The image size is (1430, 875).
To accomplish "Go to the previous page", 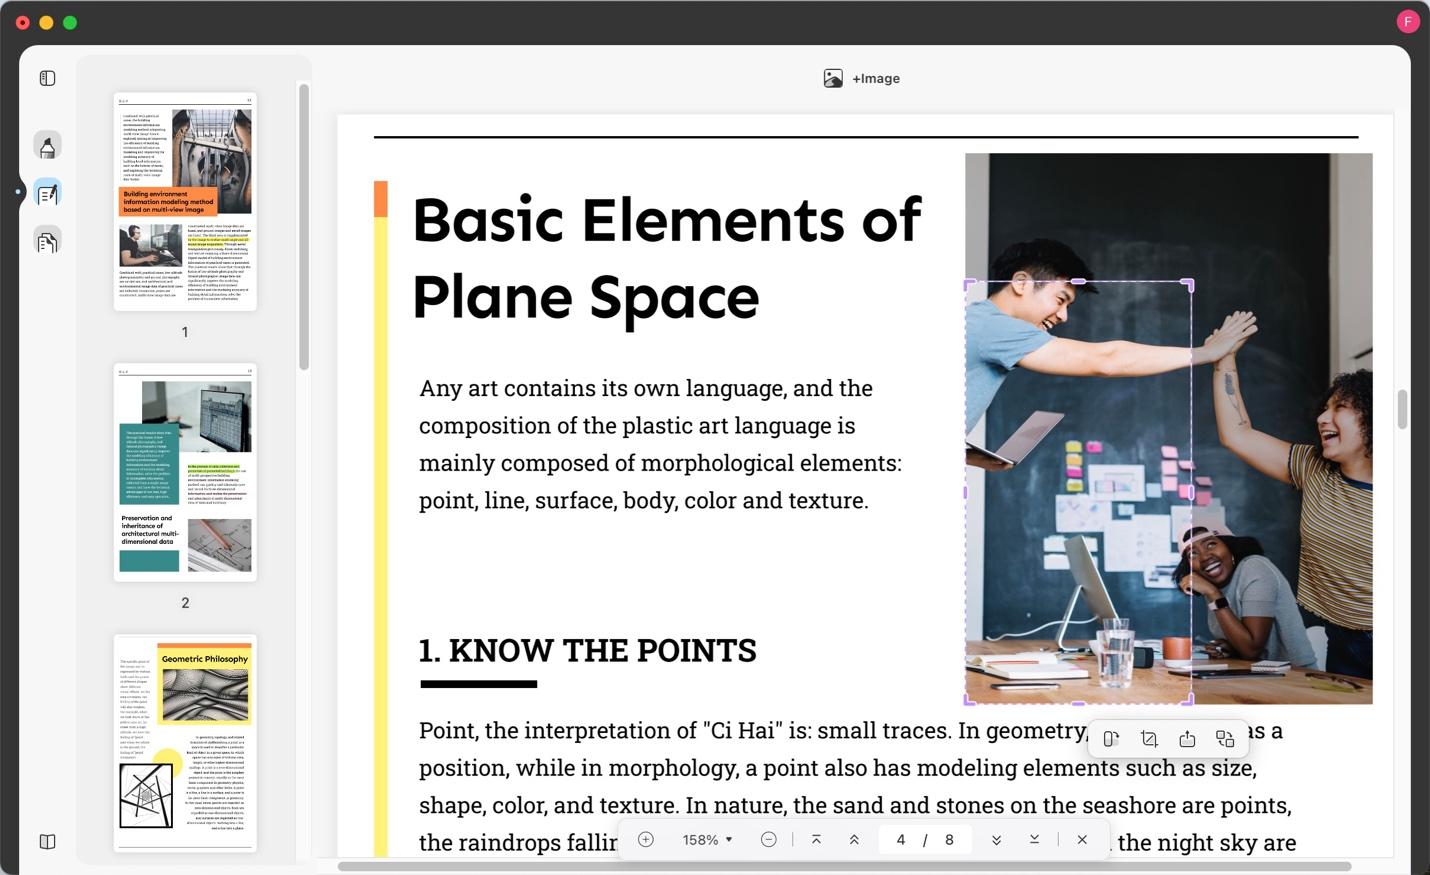I will 854,840.
